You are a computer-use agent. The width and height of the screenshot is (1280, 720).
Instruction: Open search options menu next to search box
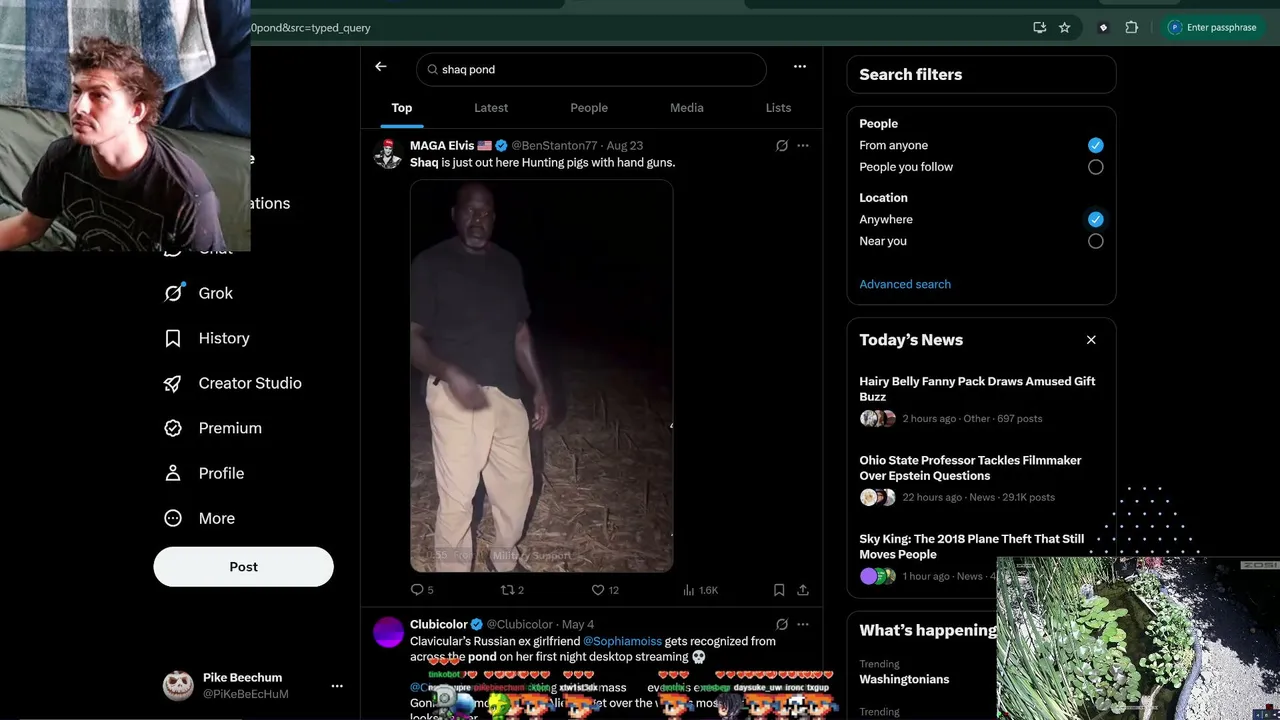(x=800, y=67)
